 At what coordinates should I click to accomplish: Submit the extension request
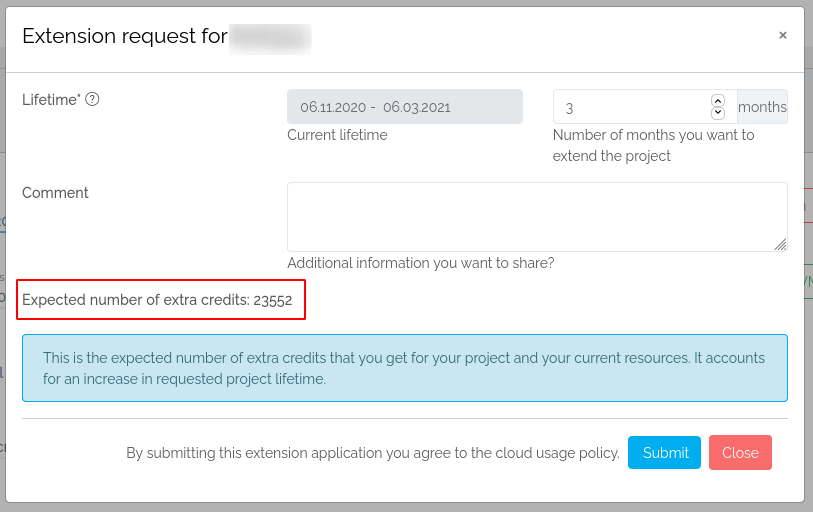665,453
